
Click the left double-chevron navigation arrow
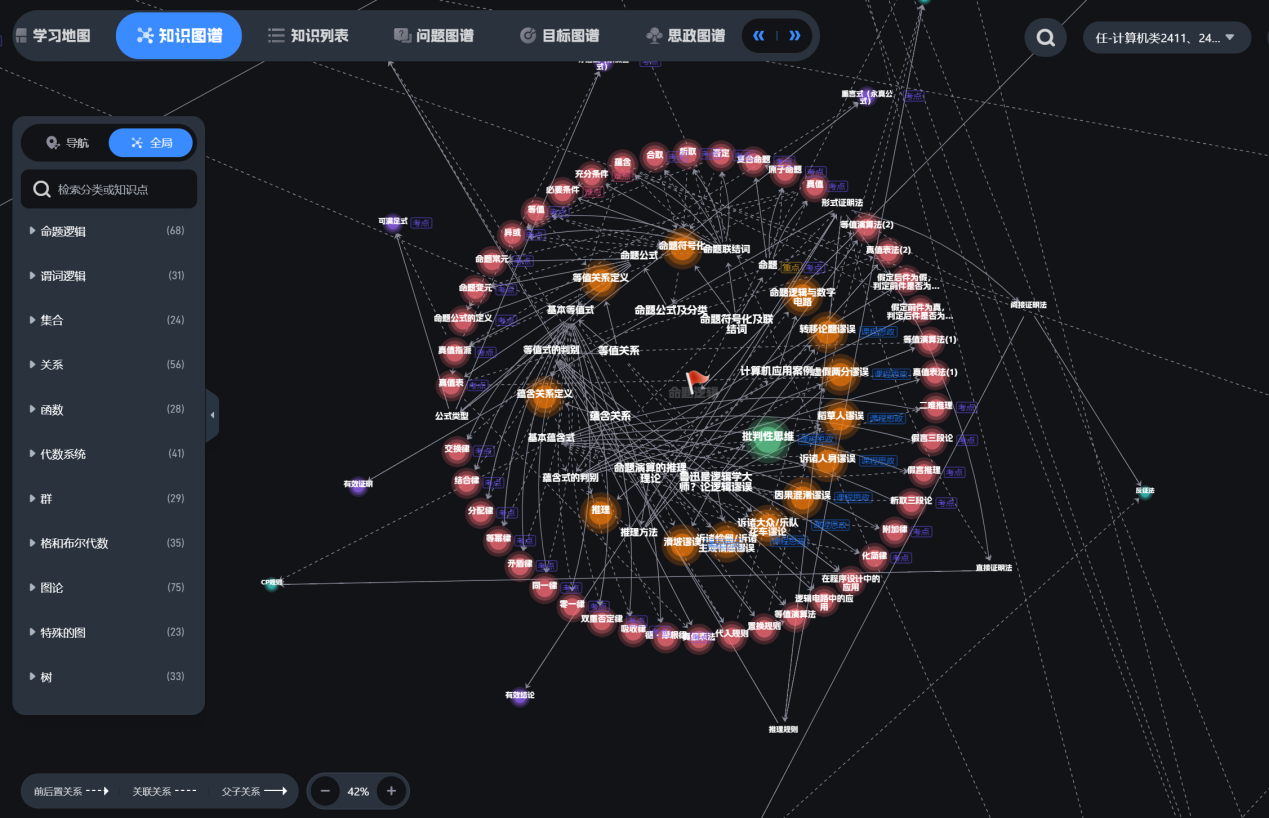point(759,36)
